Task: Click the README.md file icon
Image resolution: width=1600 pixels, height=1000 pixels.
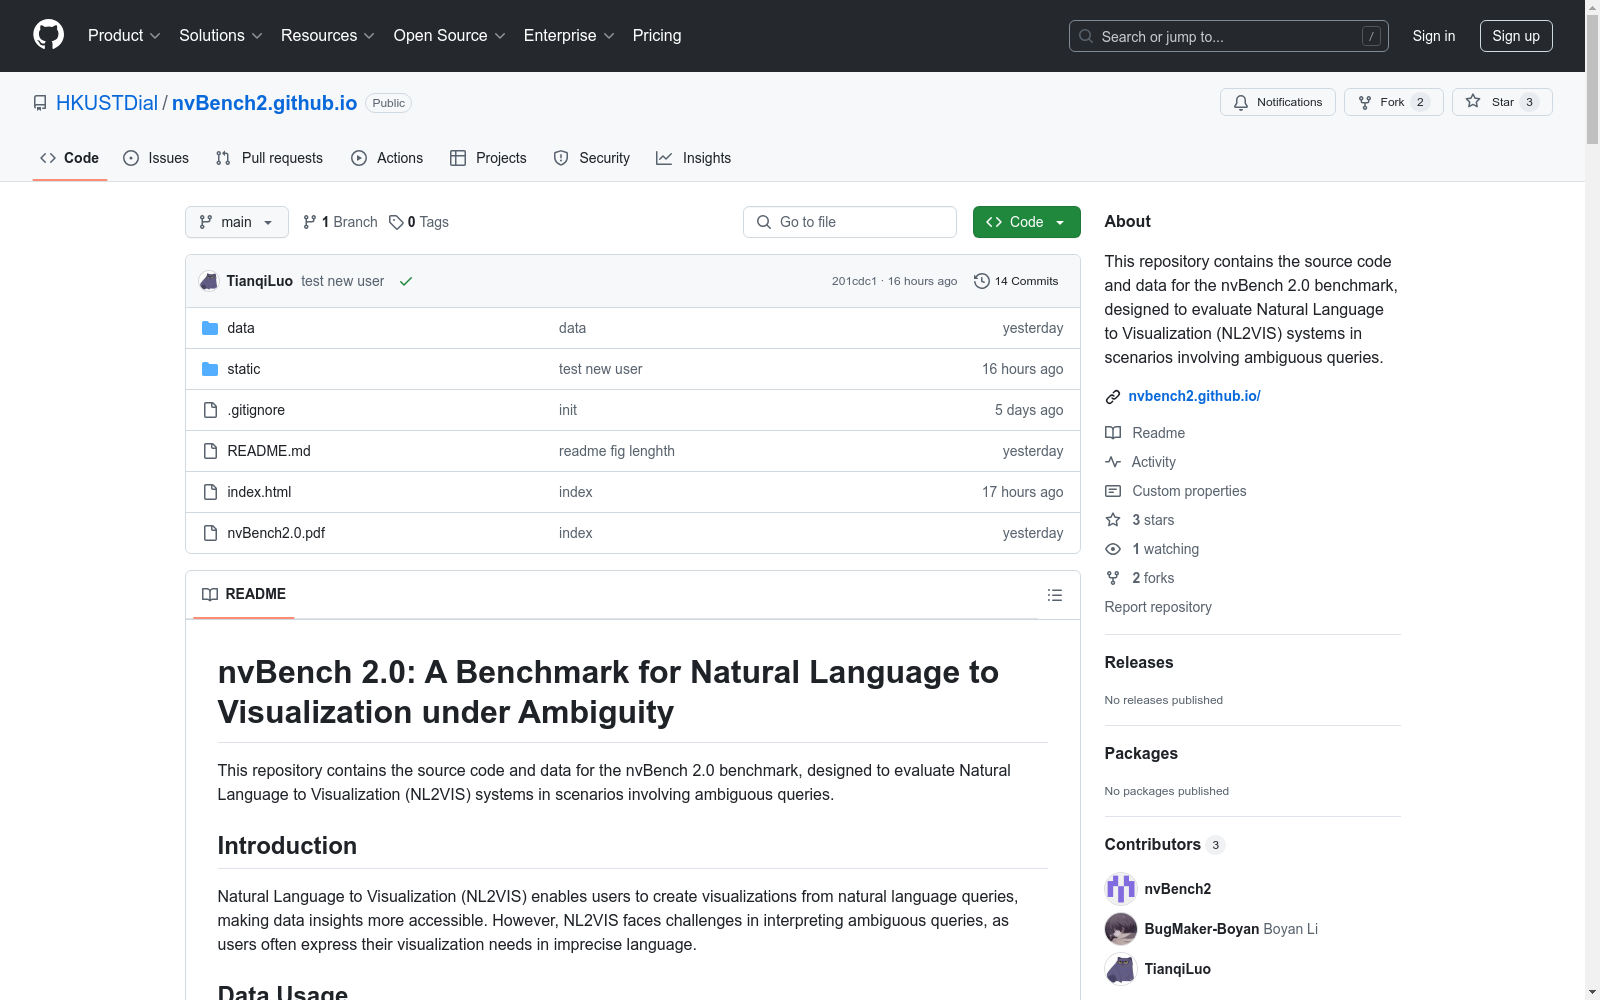Action: pyautogui.click(x=210, y=451)
